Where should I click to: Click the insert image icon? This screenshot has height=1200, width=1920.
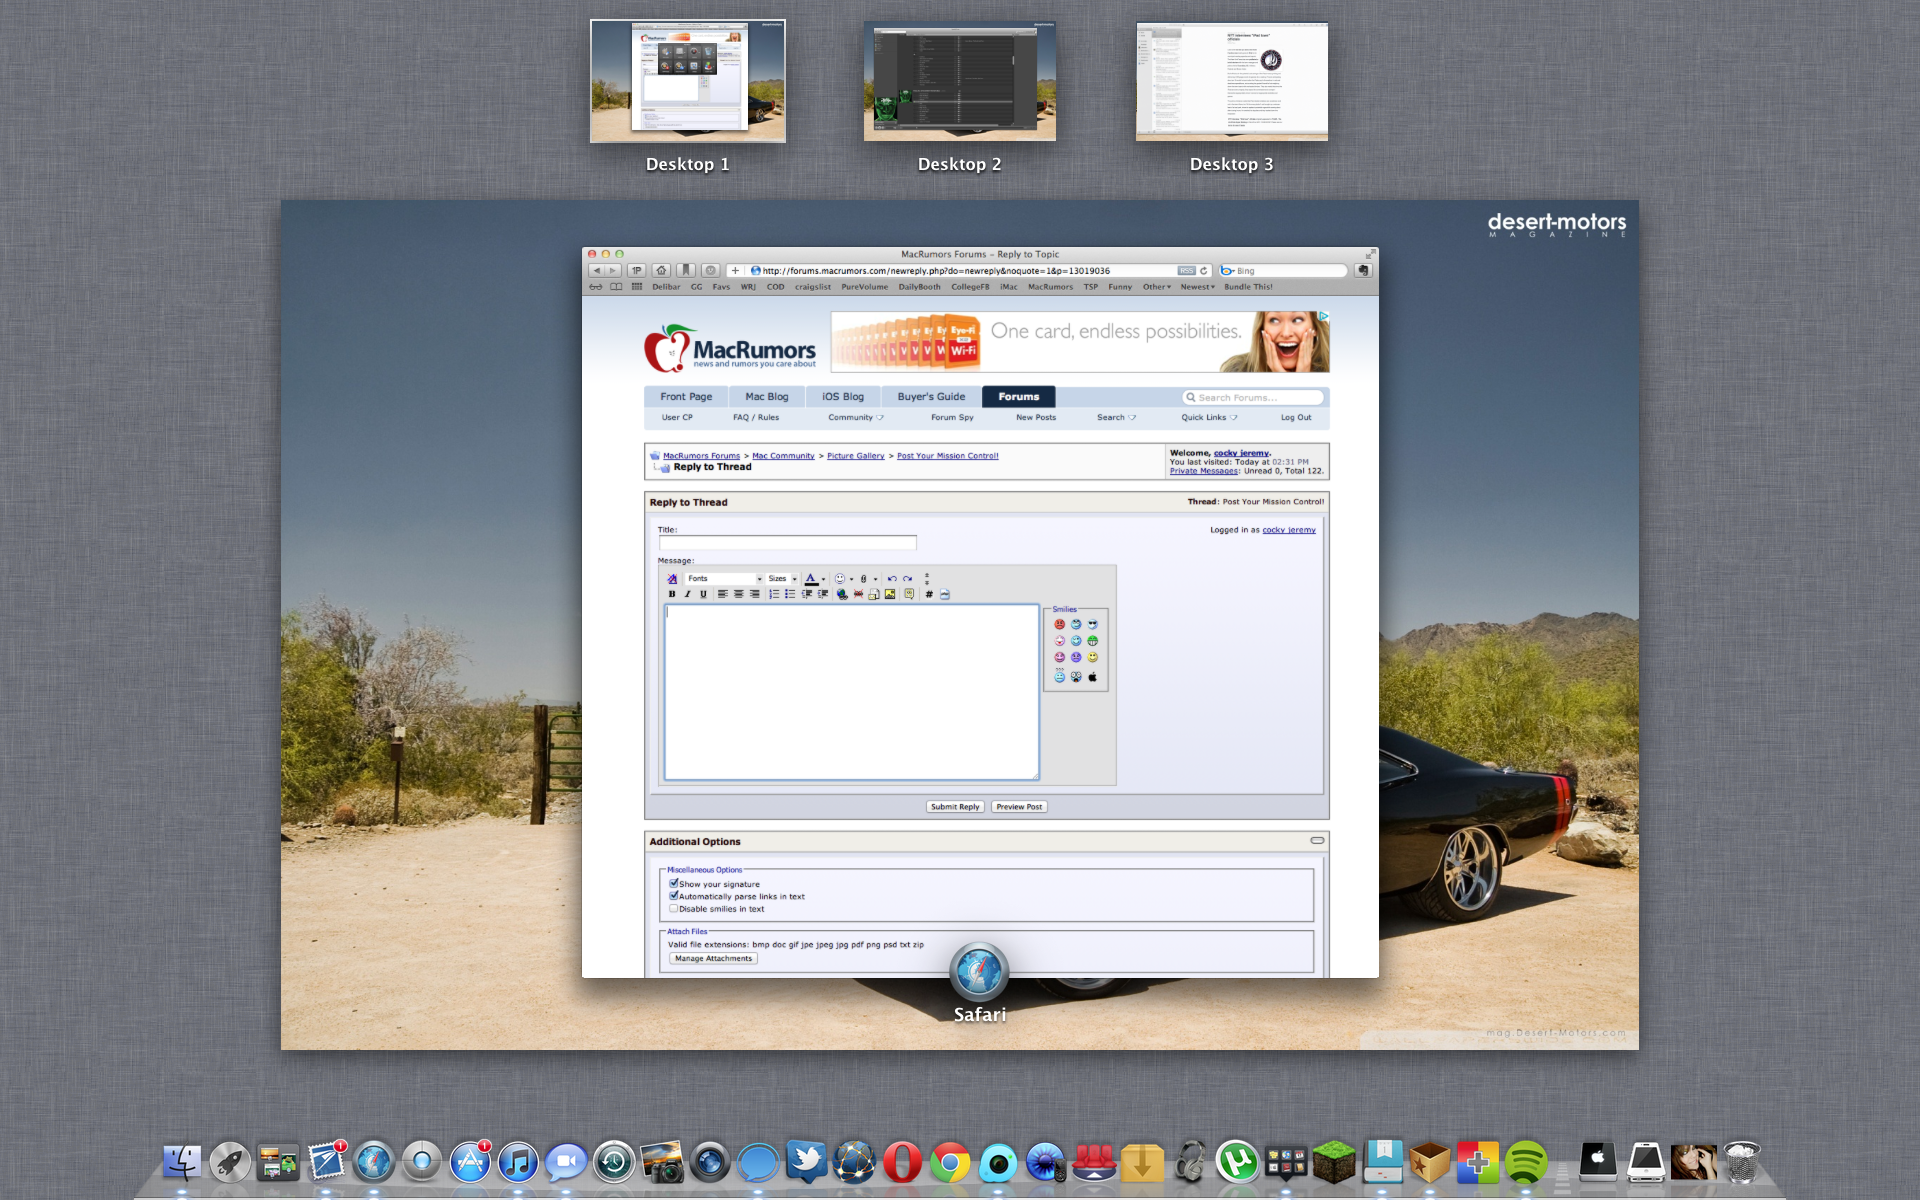pyautogui.click(x=890, y=594)
